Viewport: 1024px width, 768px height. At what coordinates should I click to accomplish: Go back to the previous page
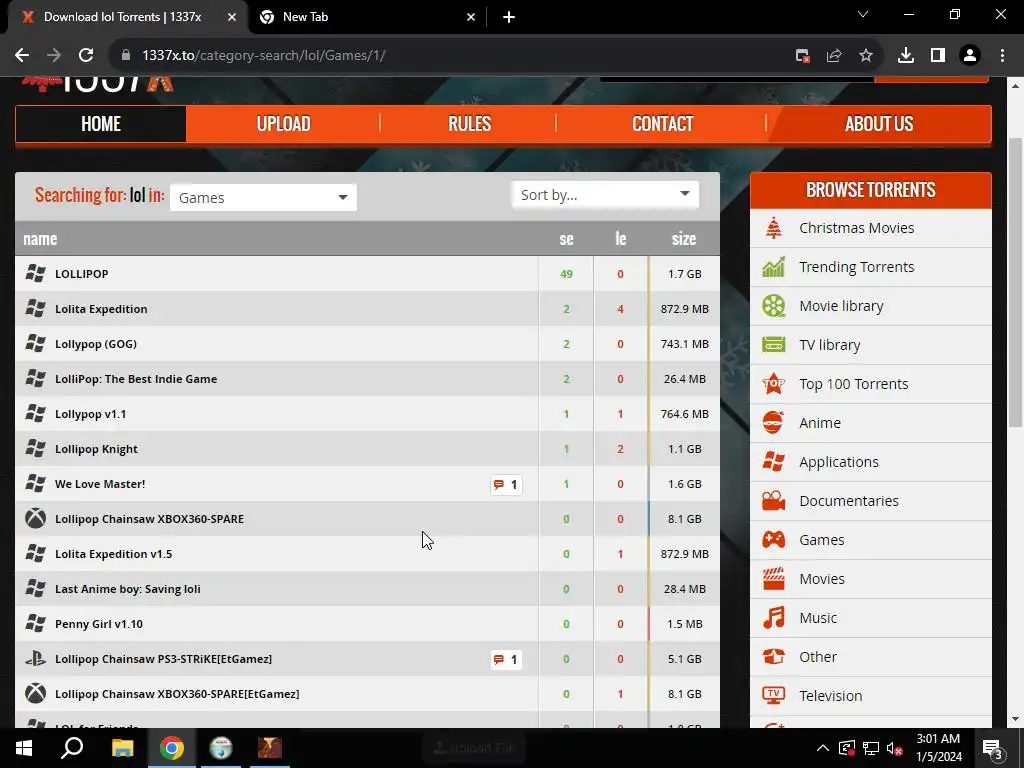(22, 56)
